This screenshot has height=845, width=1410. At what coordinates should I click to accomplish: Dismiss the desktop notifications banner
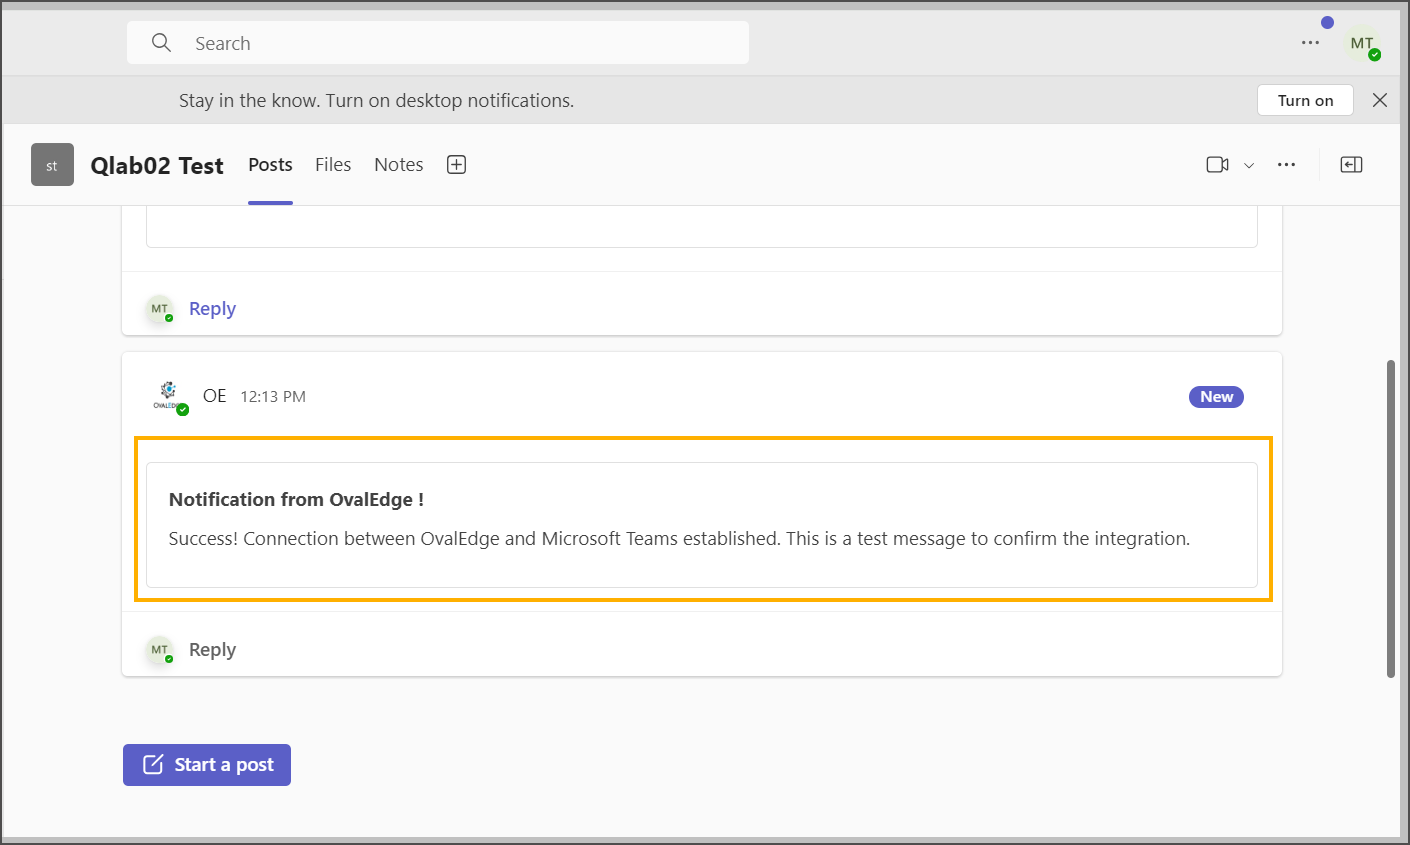coord(1380,100)
